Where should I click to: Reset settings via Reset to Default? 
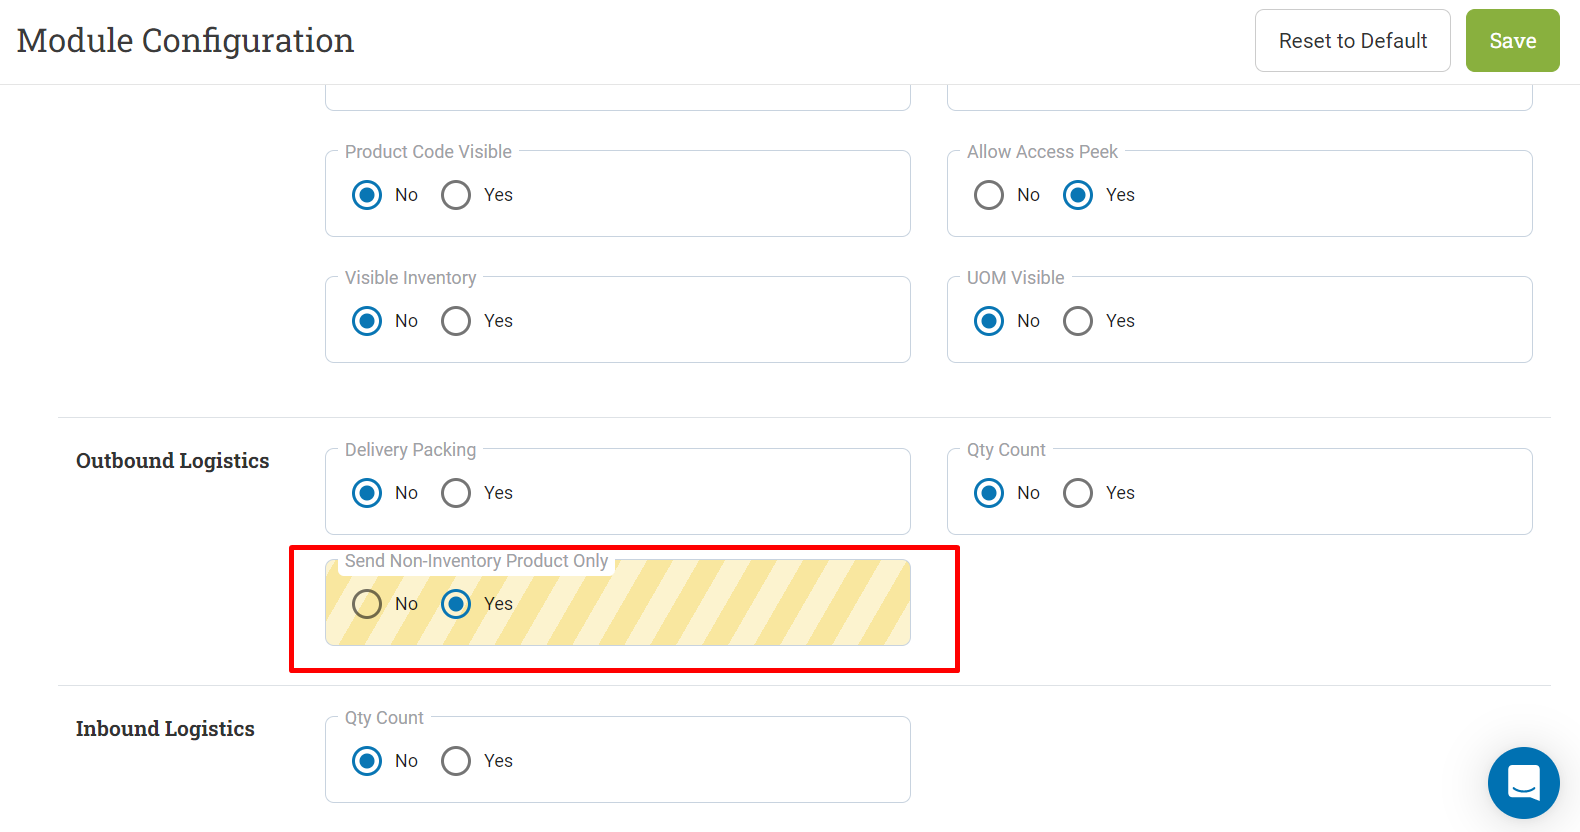tap(1352, 41)
